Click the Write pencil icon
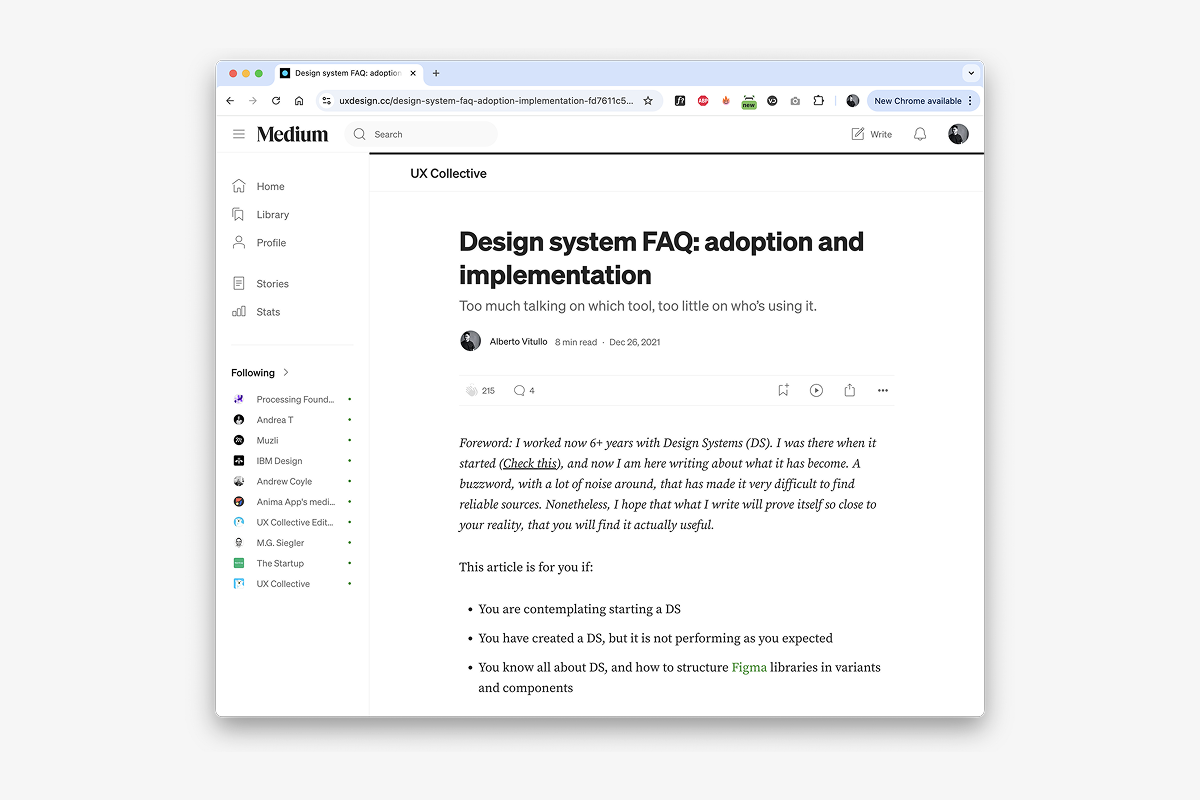1200x800 pixels. 858,134
